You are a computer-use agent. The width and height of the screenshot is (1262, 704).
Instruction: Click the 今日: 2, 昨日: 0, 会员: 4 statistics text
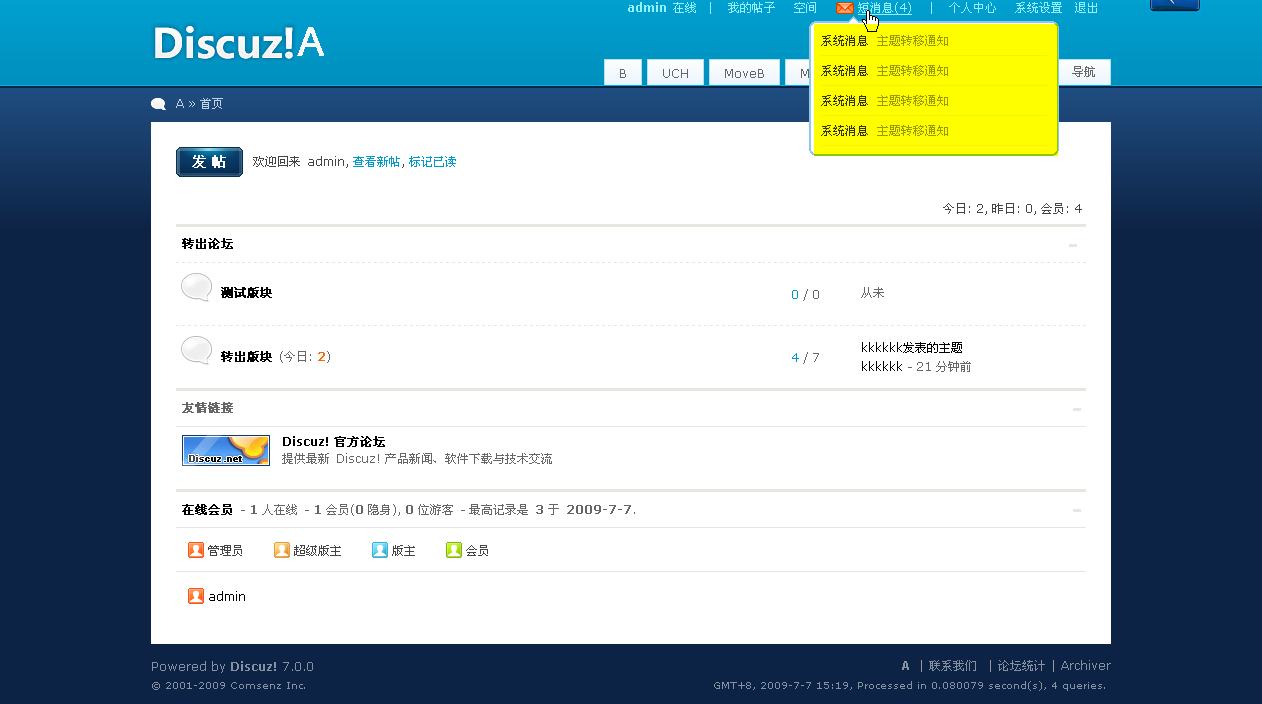(1012, 209)
